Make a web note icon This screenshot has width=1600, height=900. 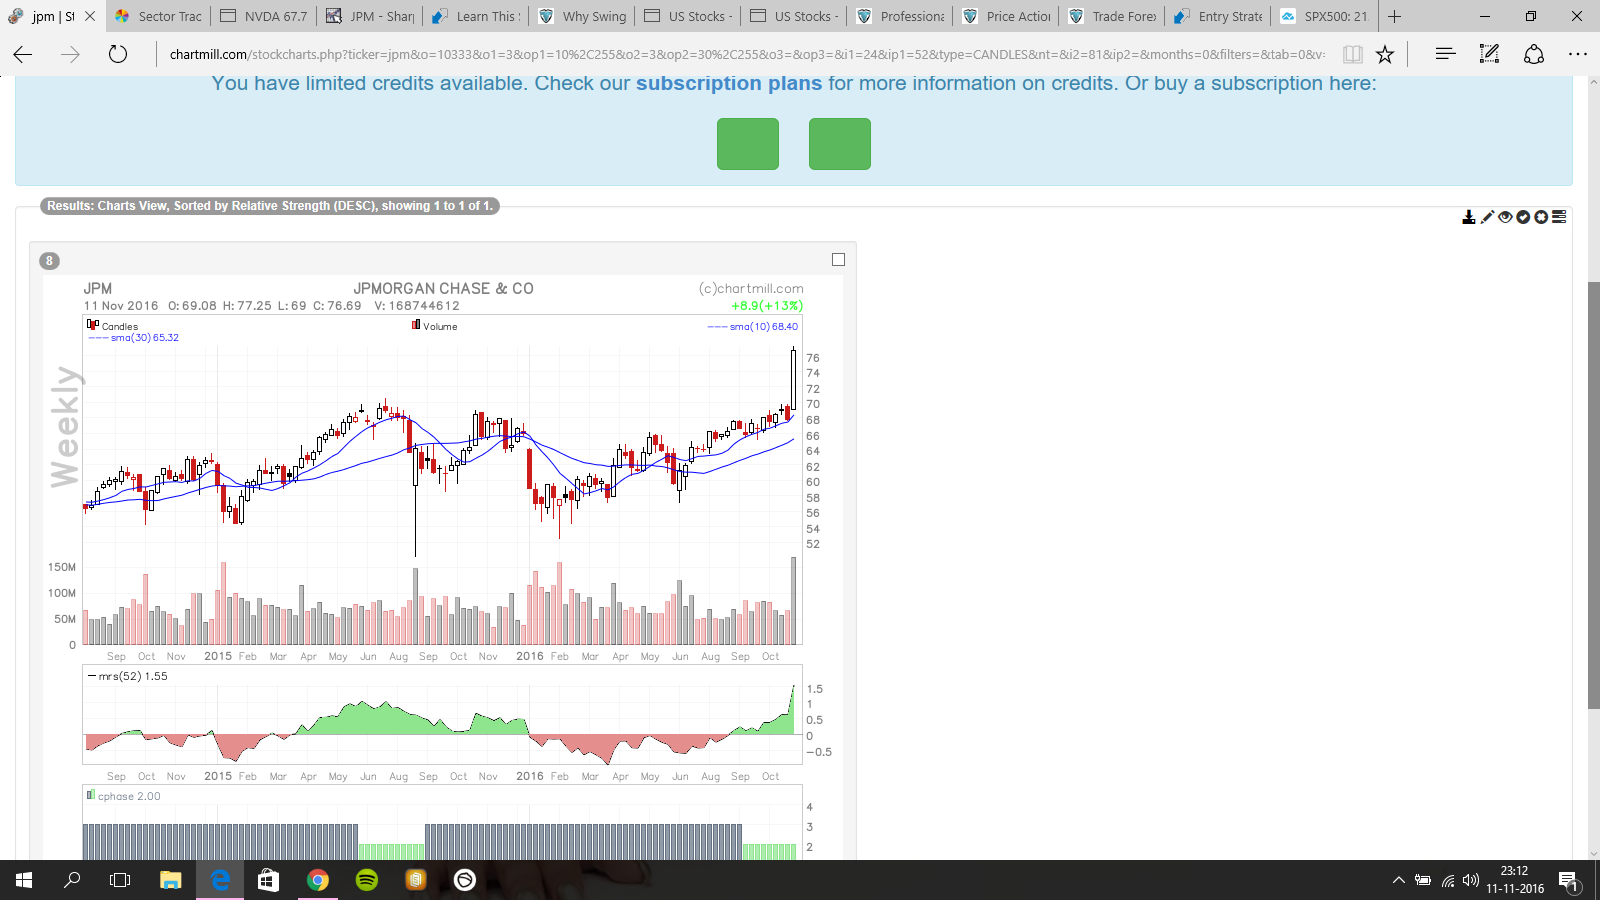(1489, 54)
